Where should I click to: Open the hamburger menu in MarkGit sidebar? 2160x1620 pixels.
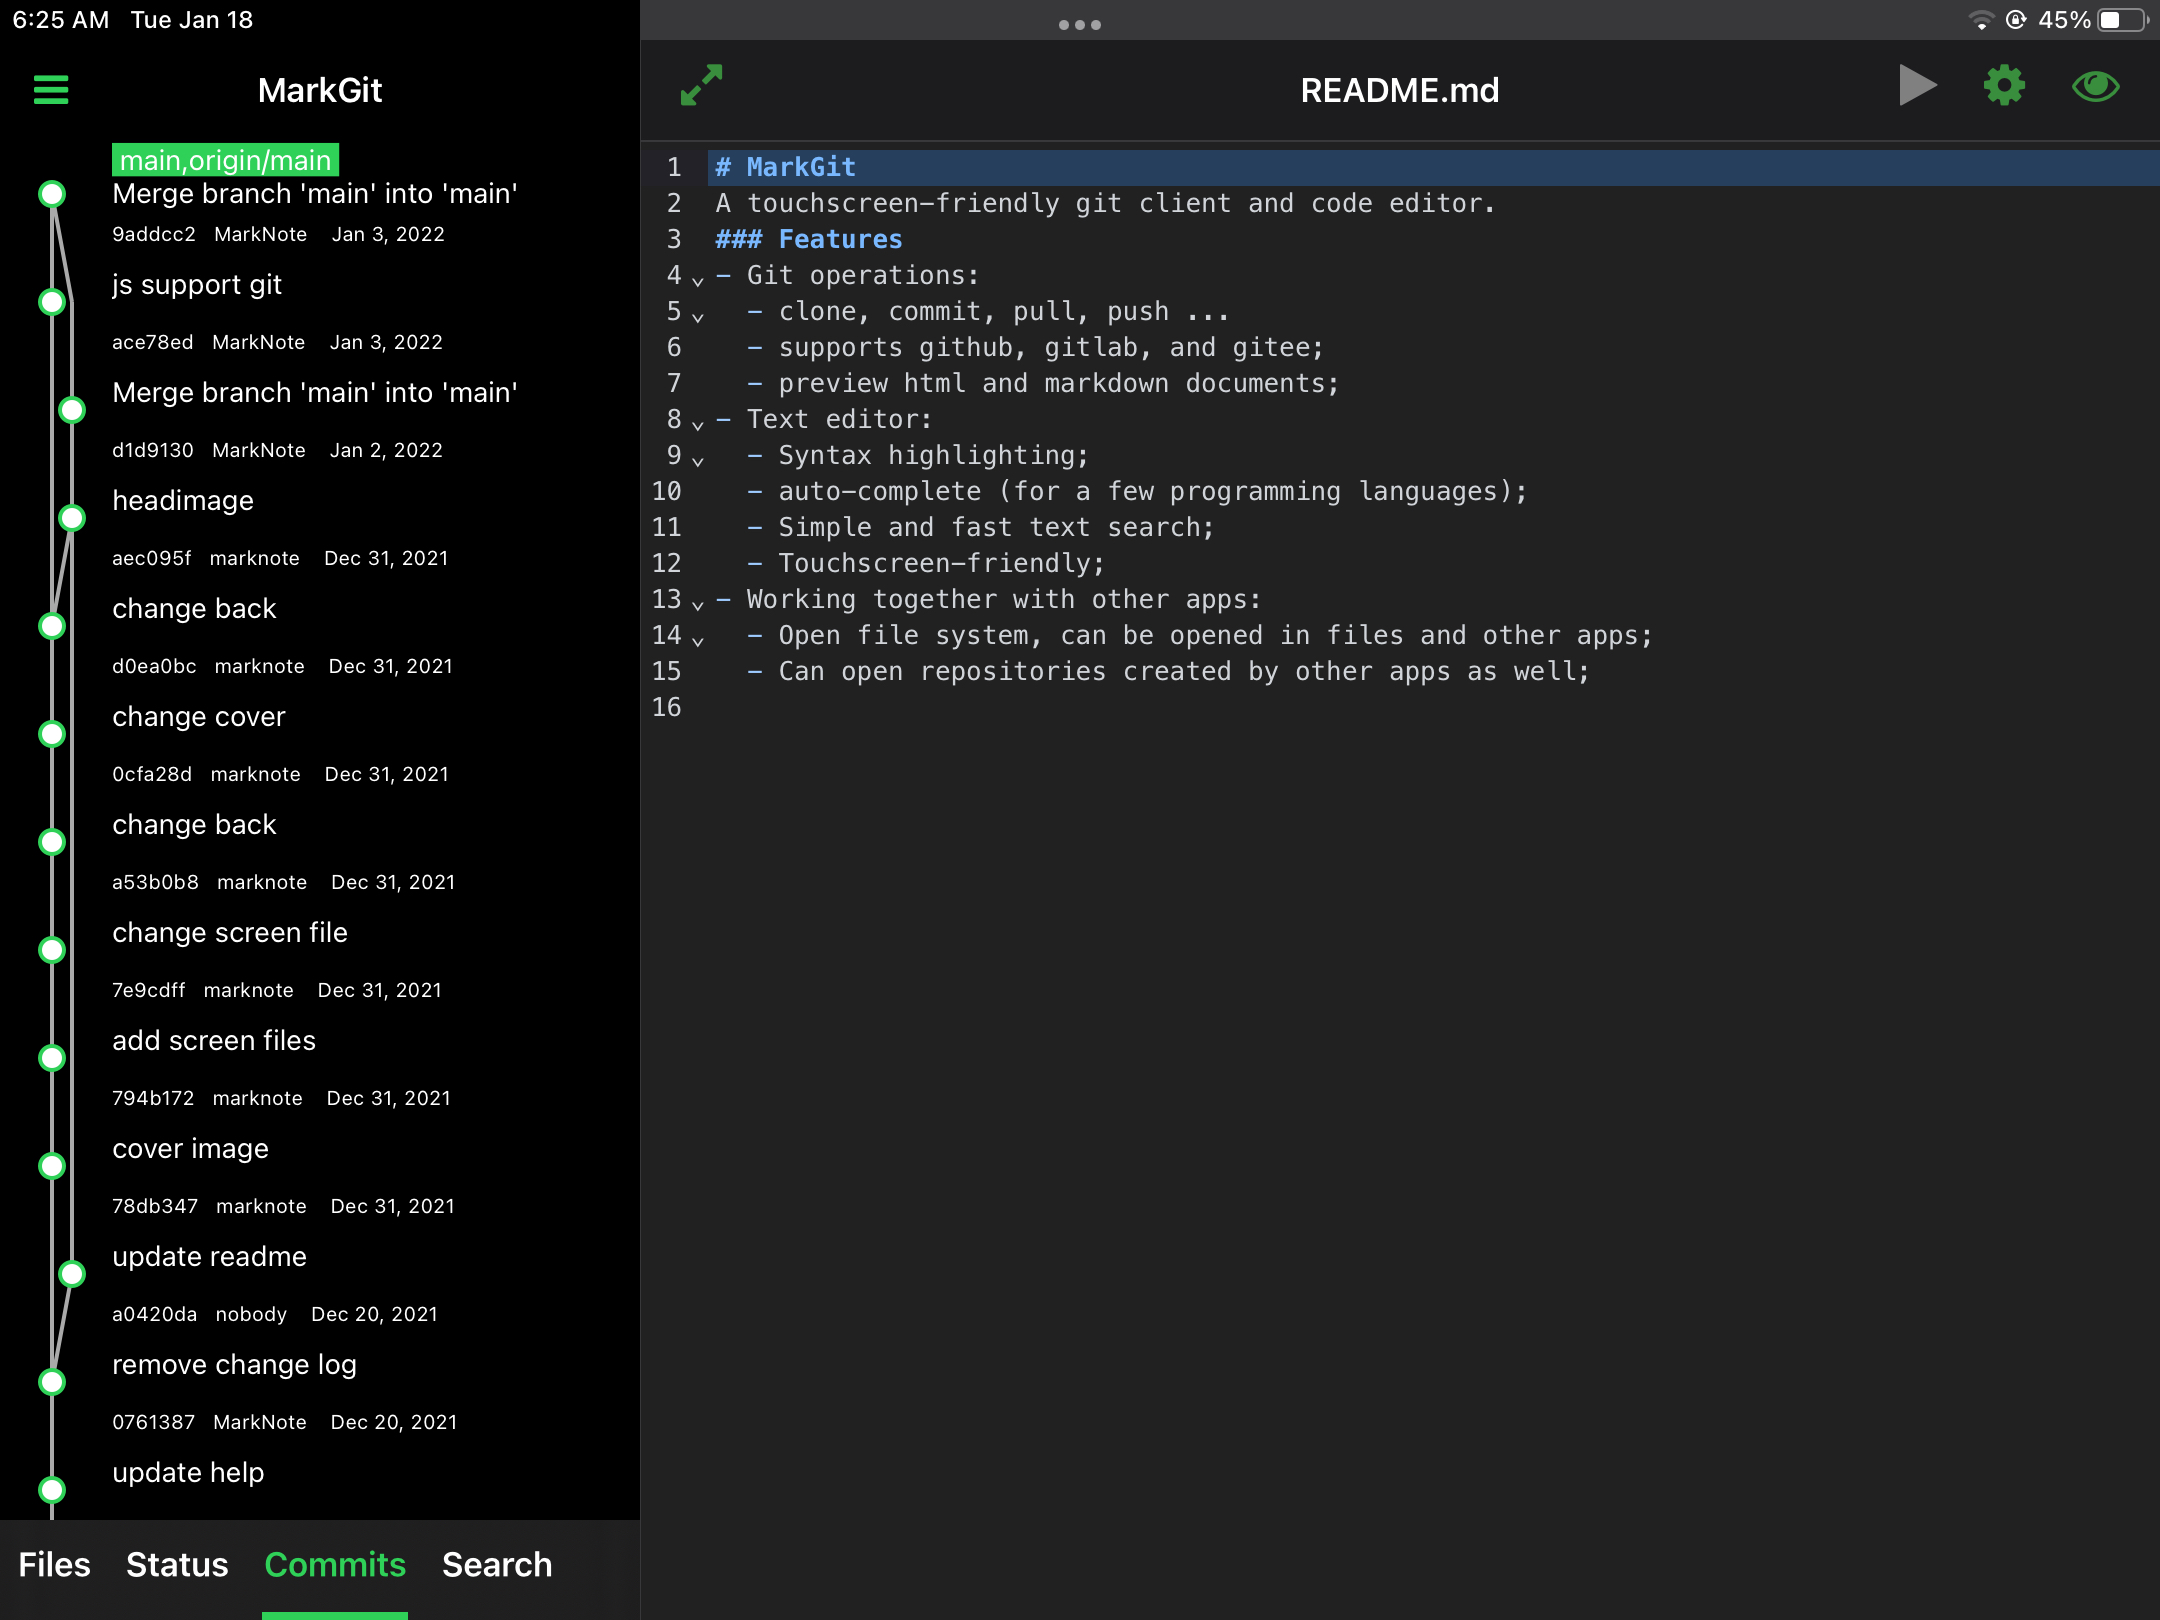point(51,90)
